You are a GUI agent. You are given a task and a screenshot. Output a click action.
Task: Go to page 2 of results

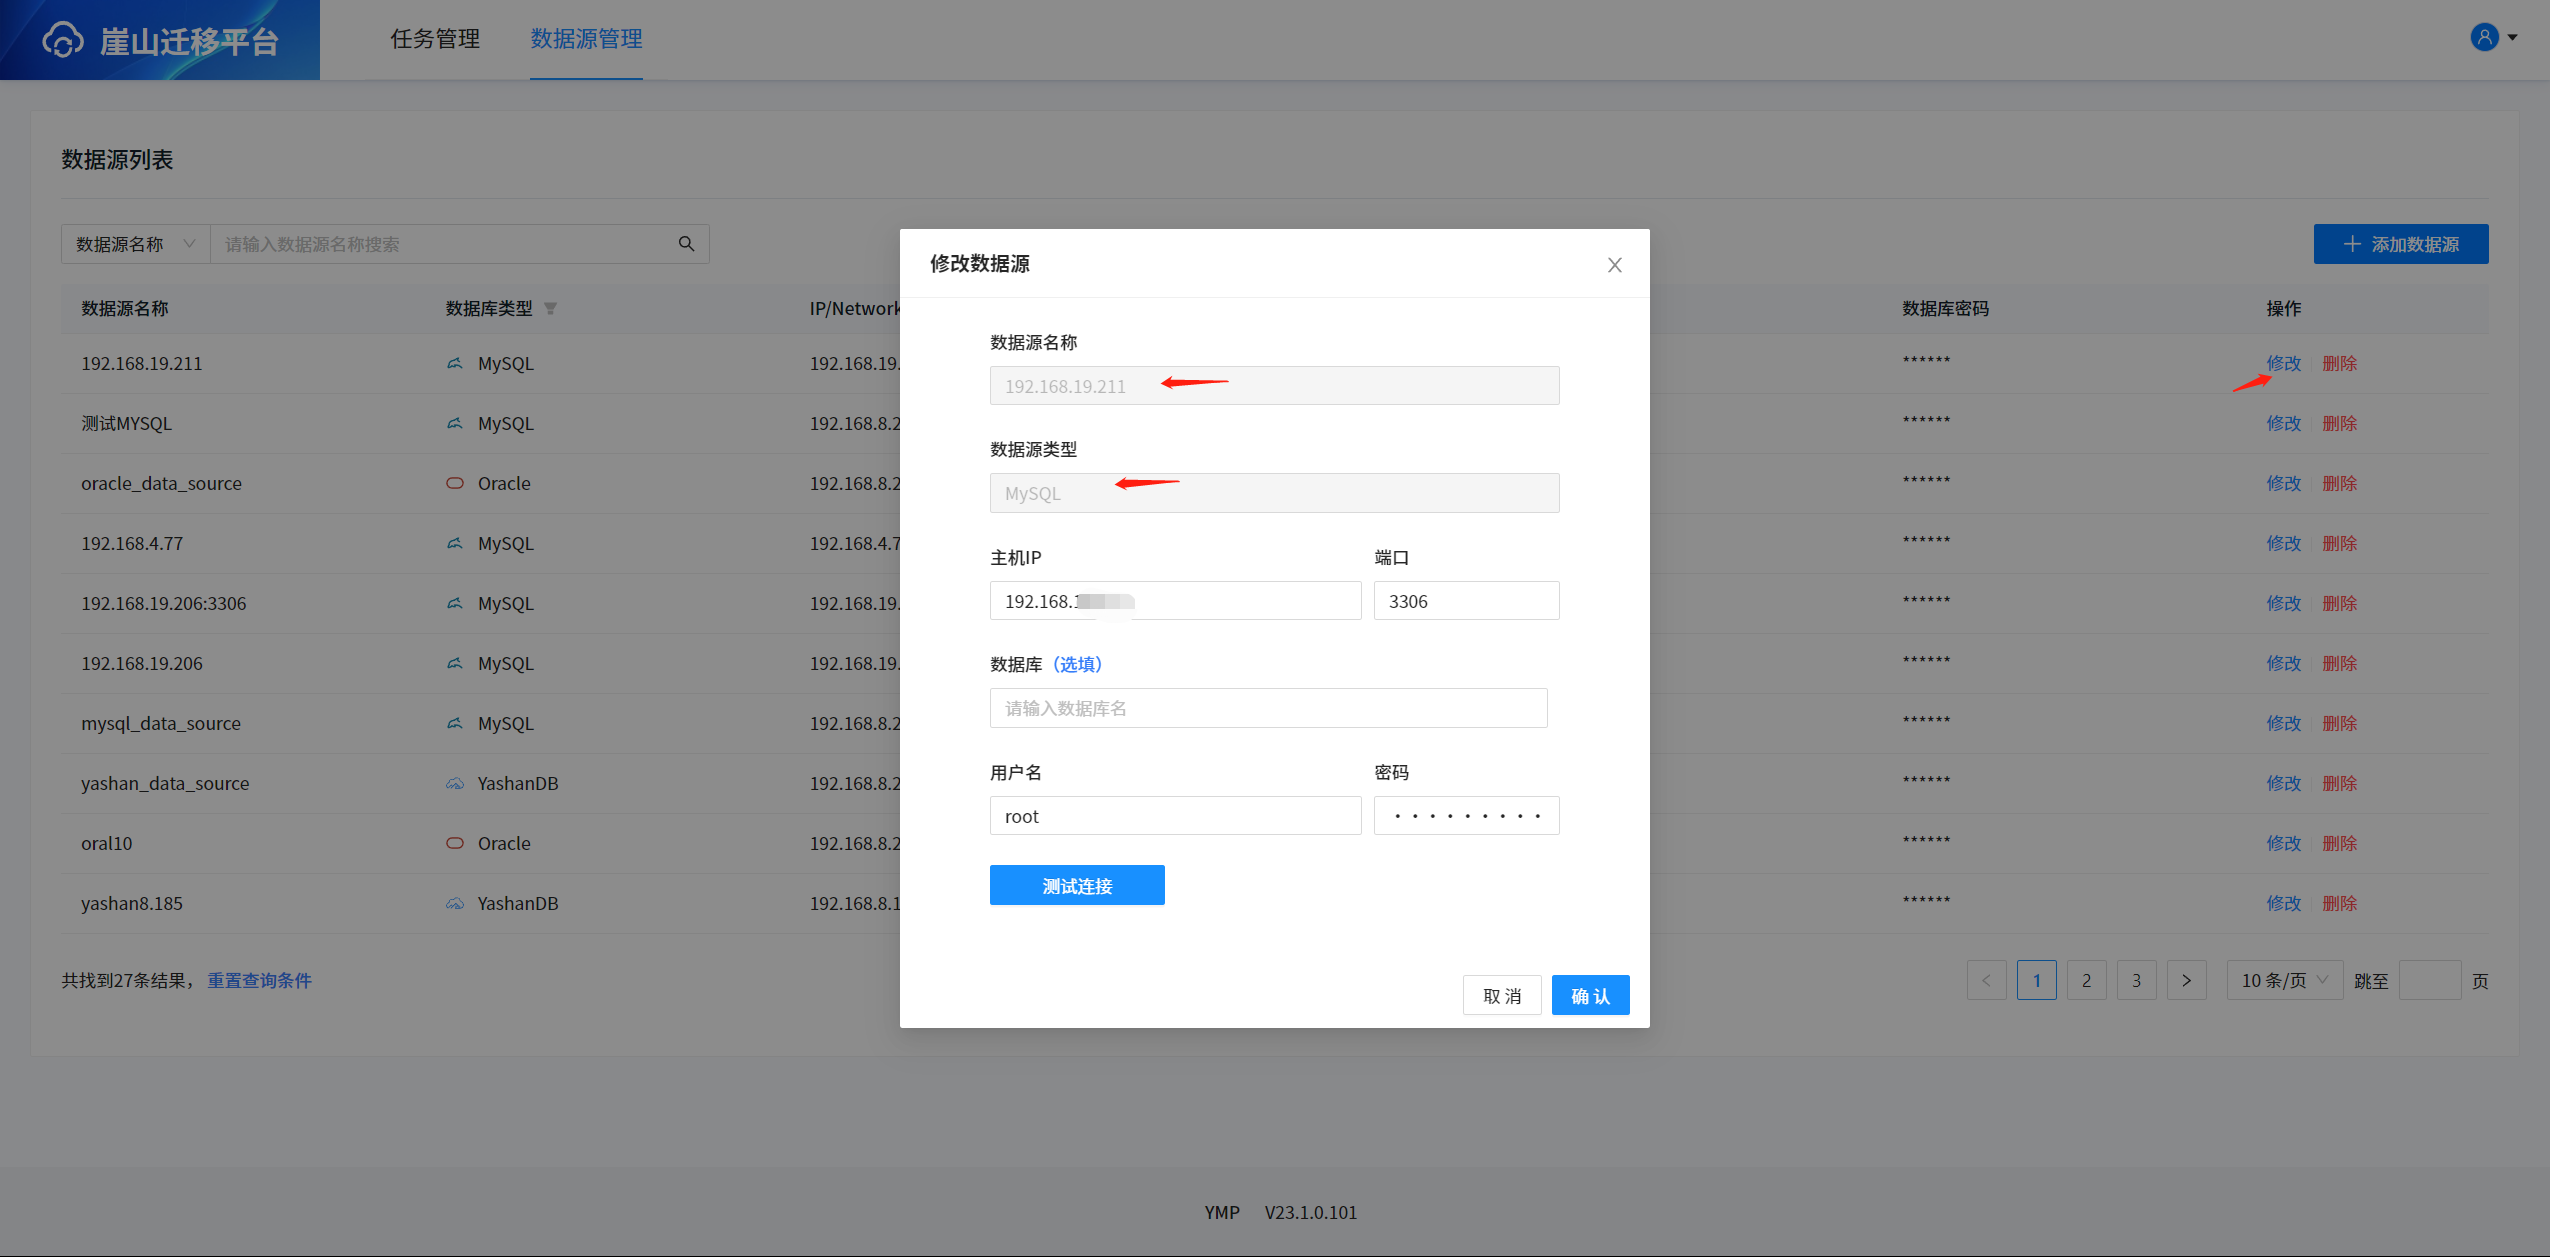click(x=2086, y=980)
